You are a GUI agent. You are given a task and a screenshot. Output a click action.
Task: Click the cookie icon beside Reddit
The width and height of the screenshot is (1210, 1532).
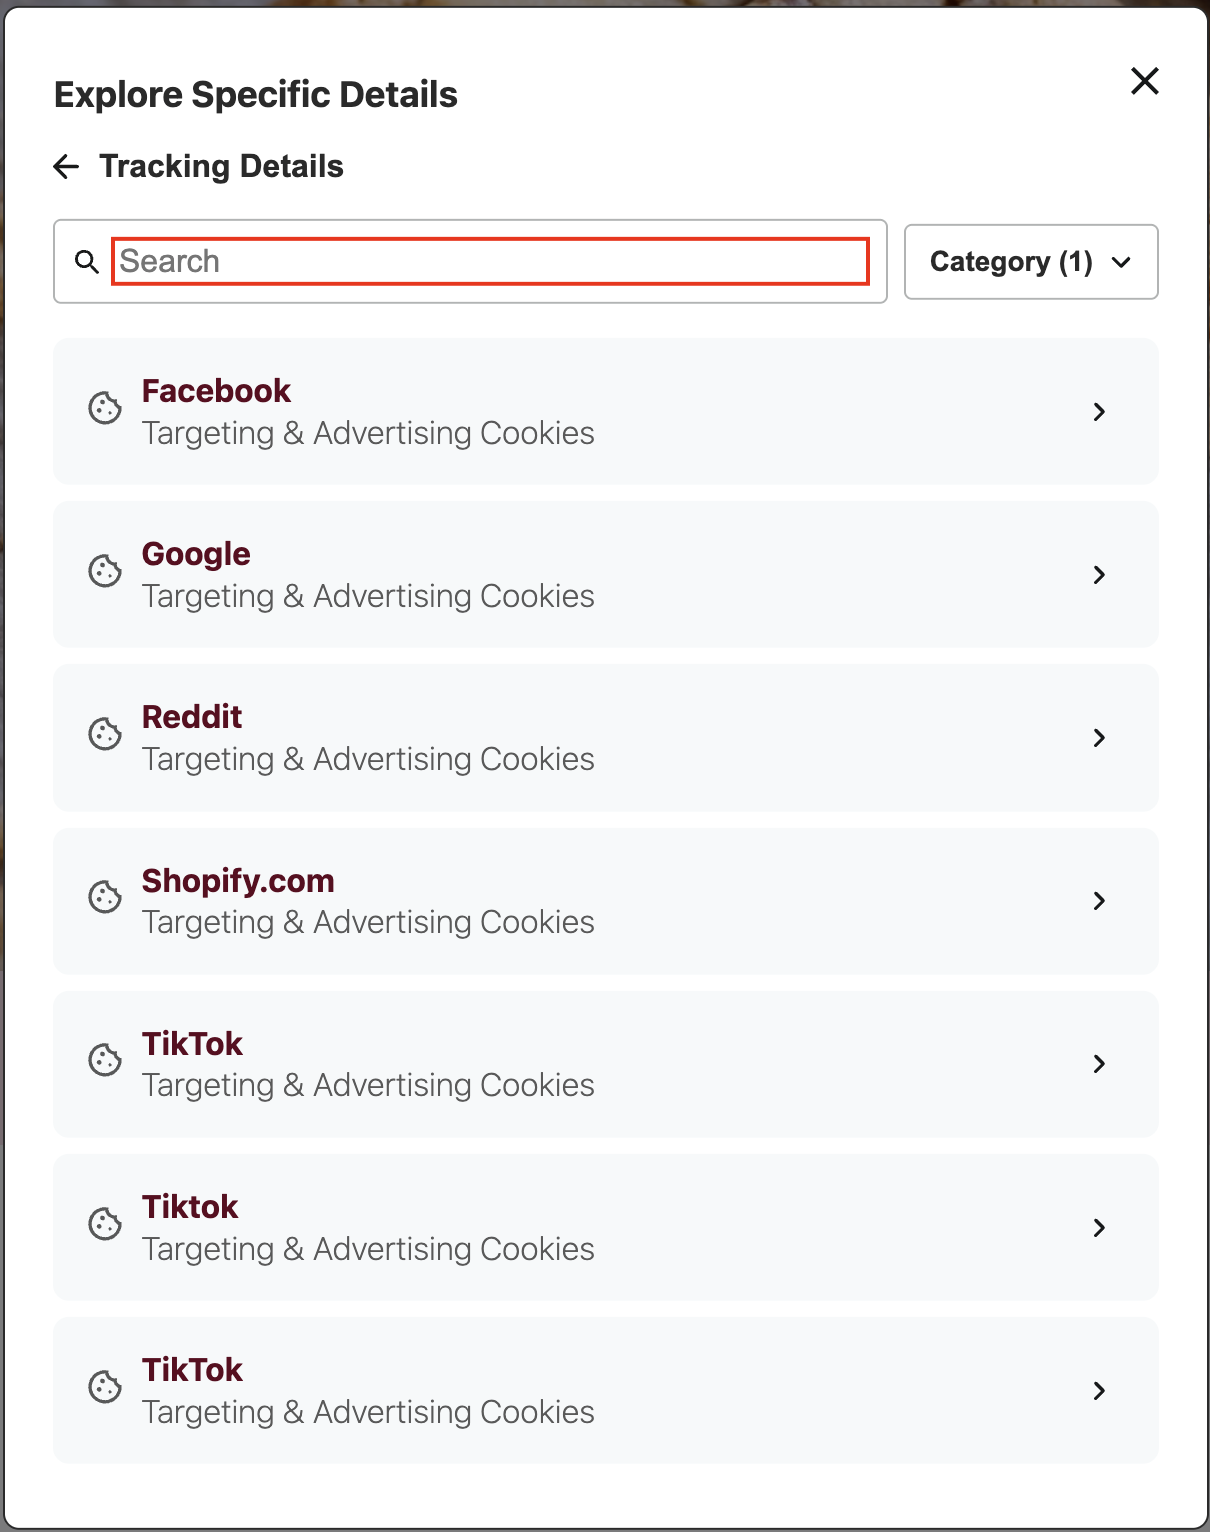point(104,736)
